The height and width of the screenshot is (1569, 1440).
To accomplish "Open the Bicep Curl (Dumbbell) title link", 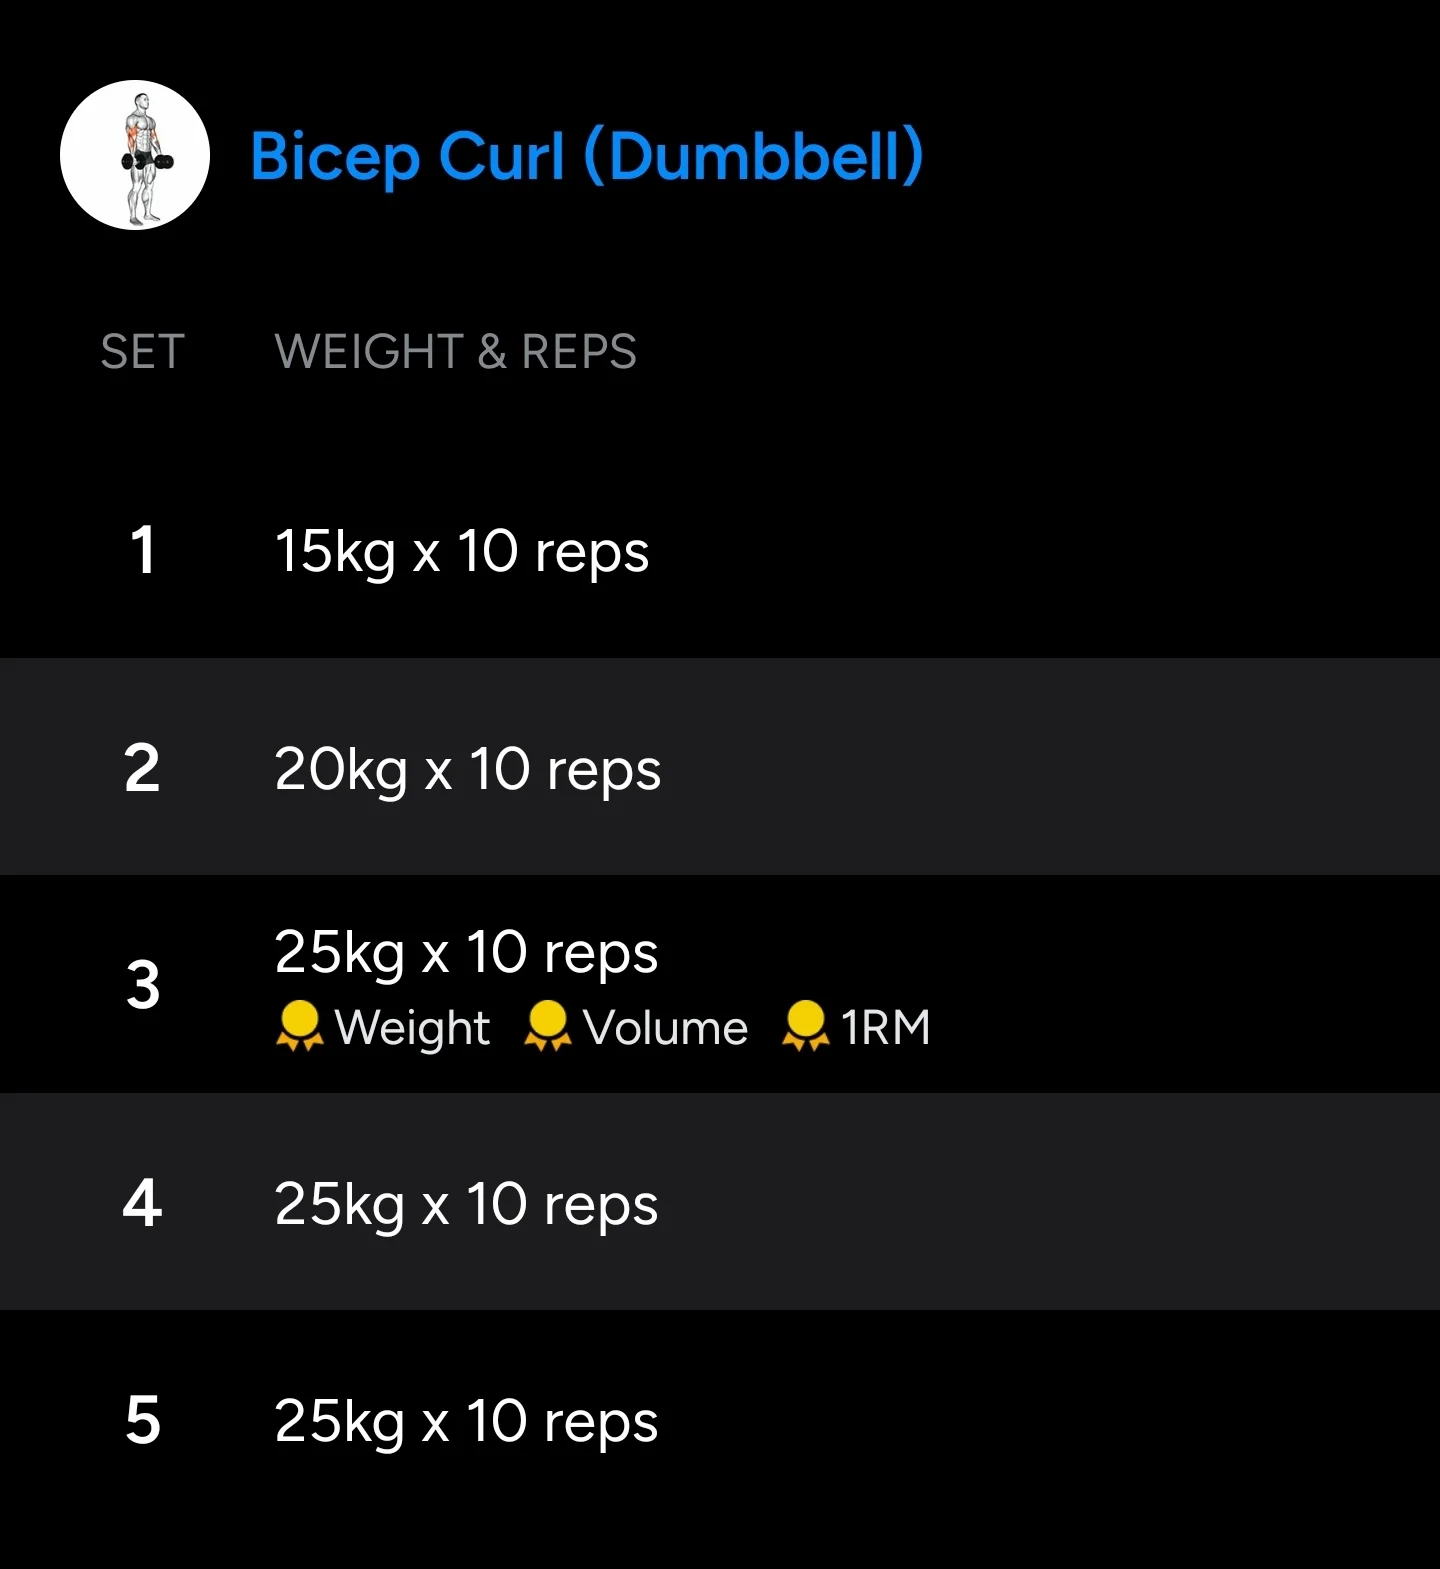I will pyautogui.click(x=586, y=157).
